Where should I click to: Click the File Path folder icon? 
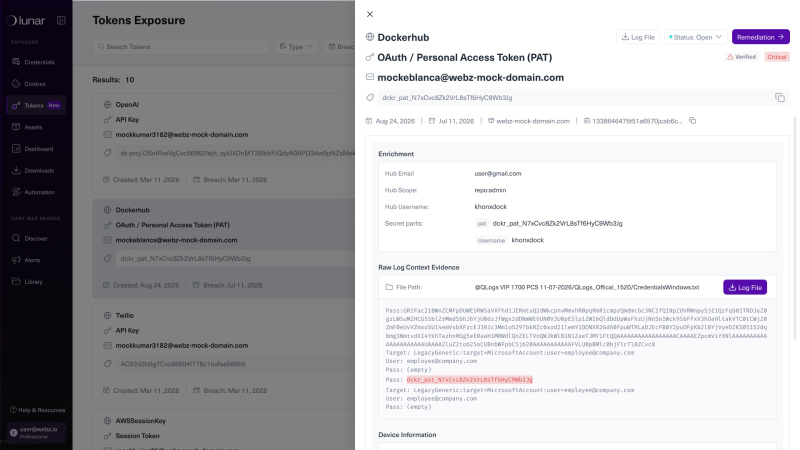389,287
